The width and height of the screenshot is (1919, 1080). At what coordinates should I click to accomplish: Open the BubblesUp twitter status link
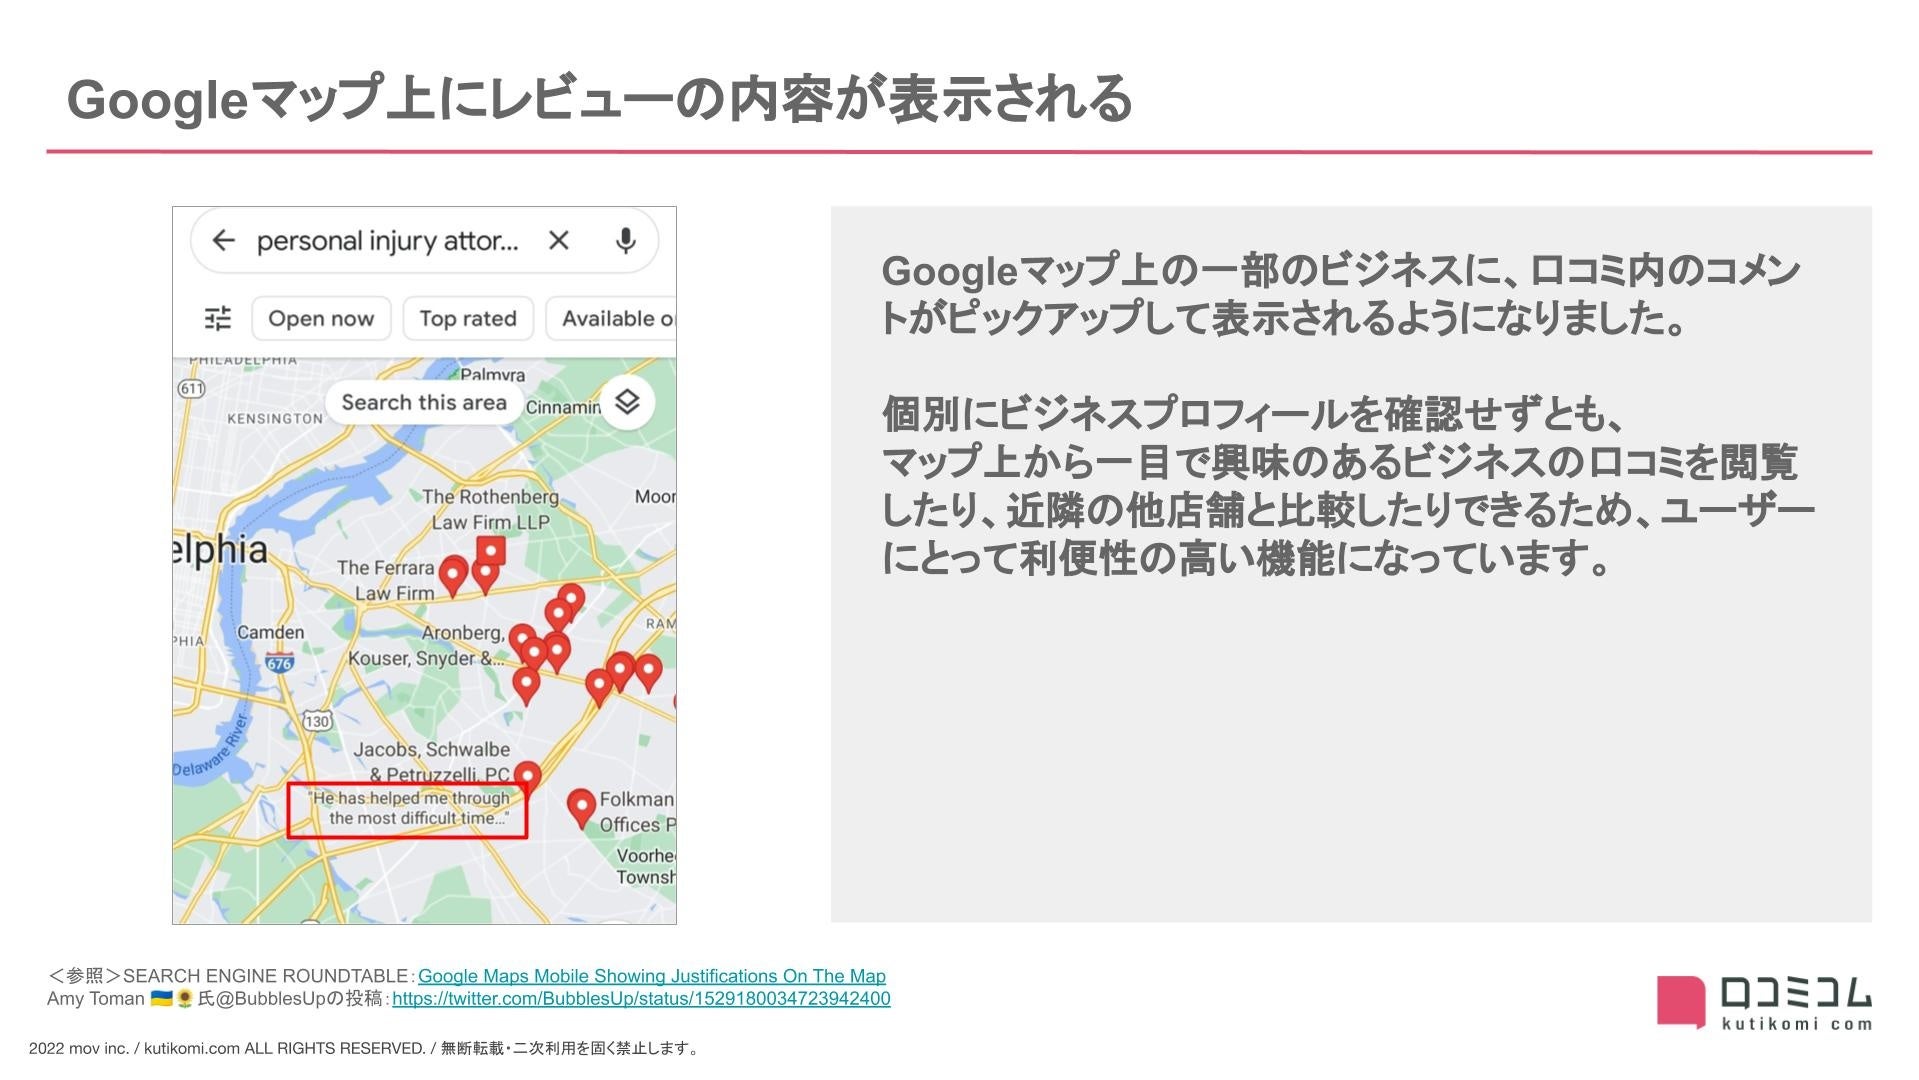click(641, 998)
